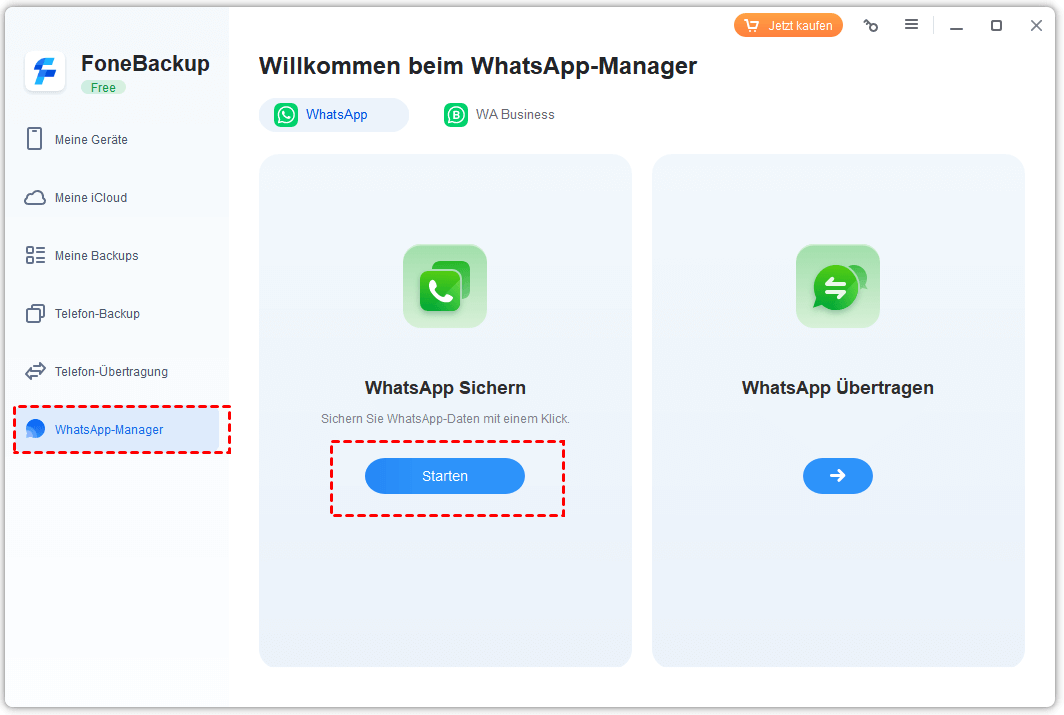
Task: Click the 'Willkommen beim WhatsApp-Manager' title
Action: (x=478, y=66)
